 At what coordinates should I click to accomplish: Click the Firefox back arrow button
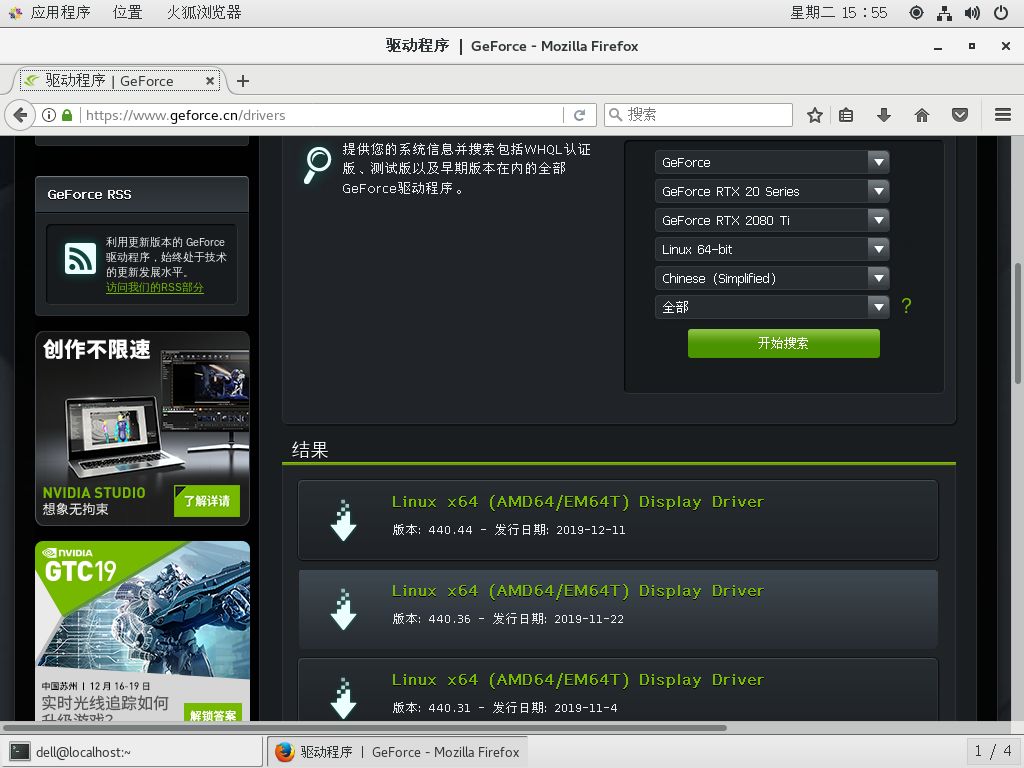(20, 116)
